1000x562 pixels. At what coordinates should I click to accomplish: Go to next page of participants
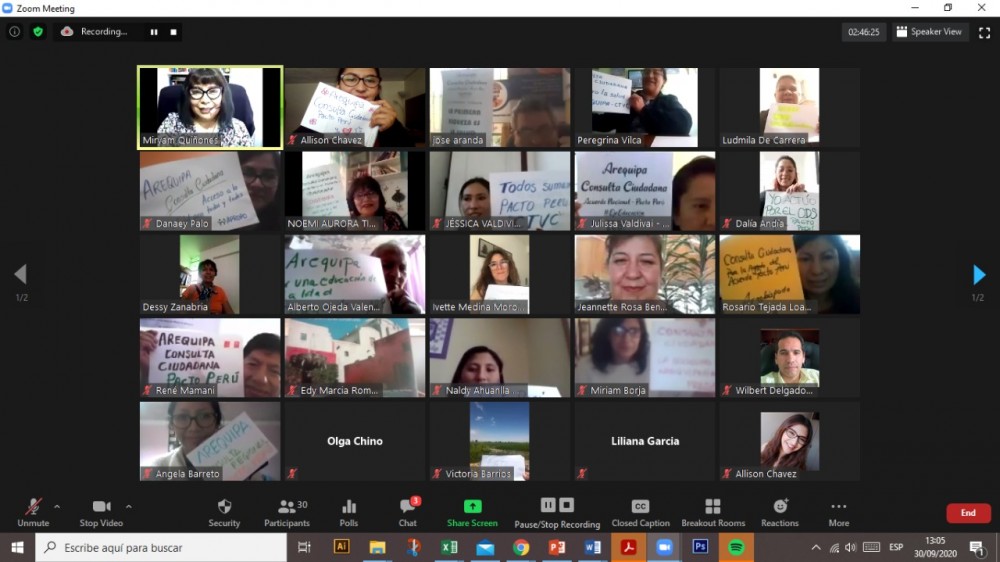coord(979,275)
